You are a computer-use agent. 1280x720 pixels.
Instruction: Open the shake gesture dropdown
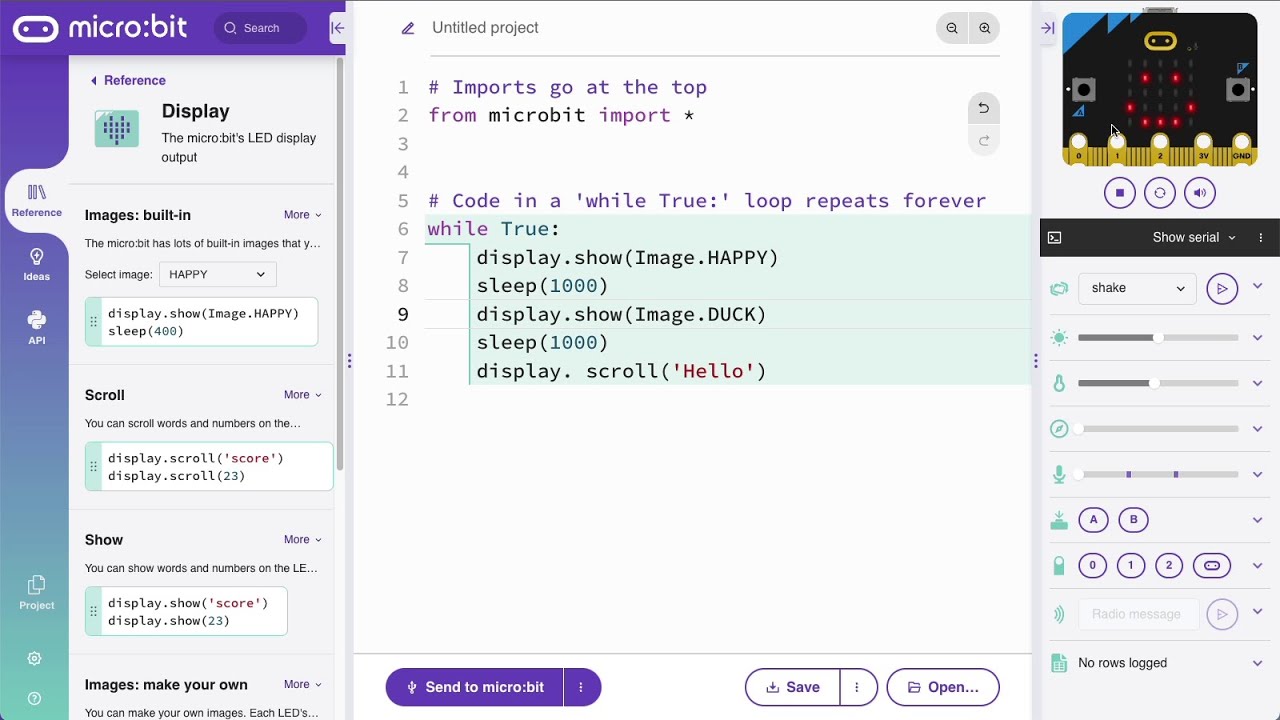pos(1137,288)
